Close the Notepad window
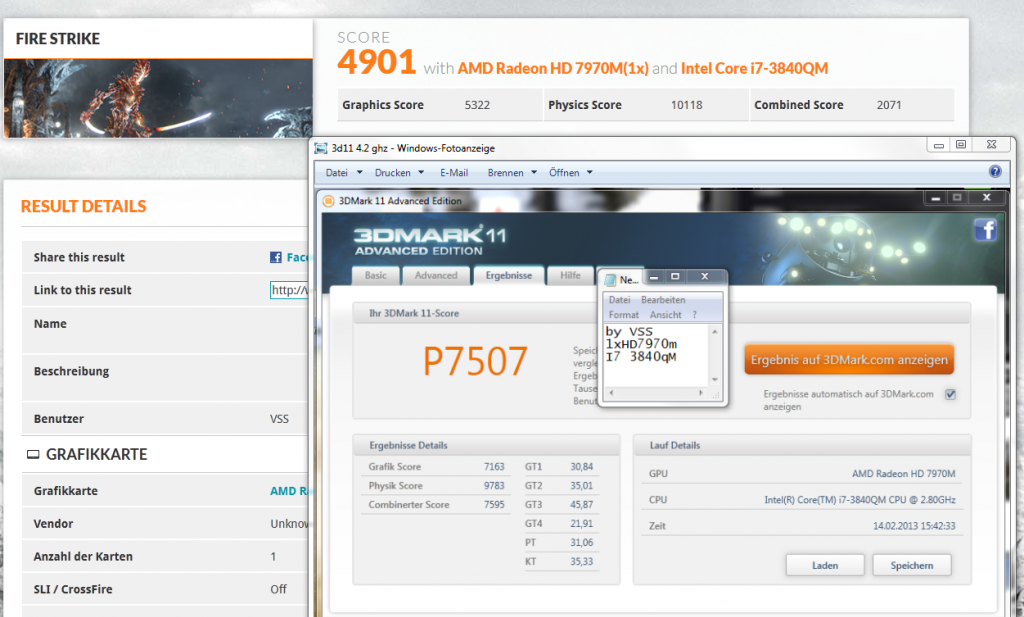1024x617 pixels. 705,277
